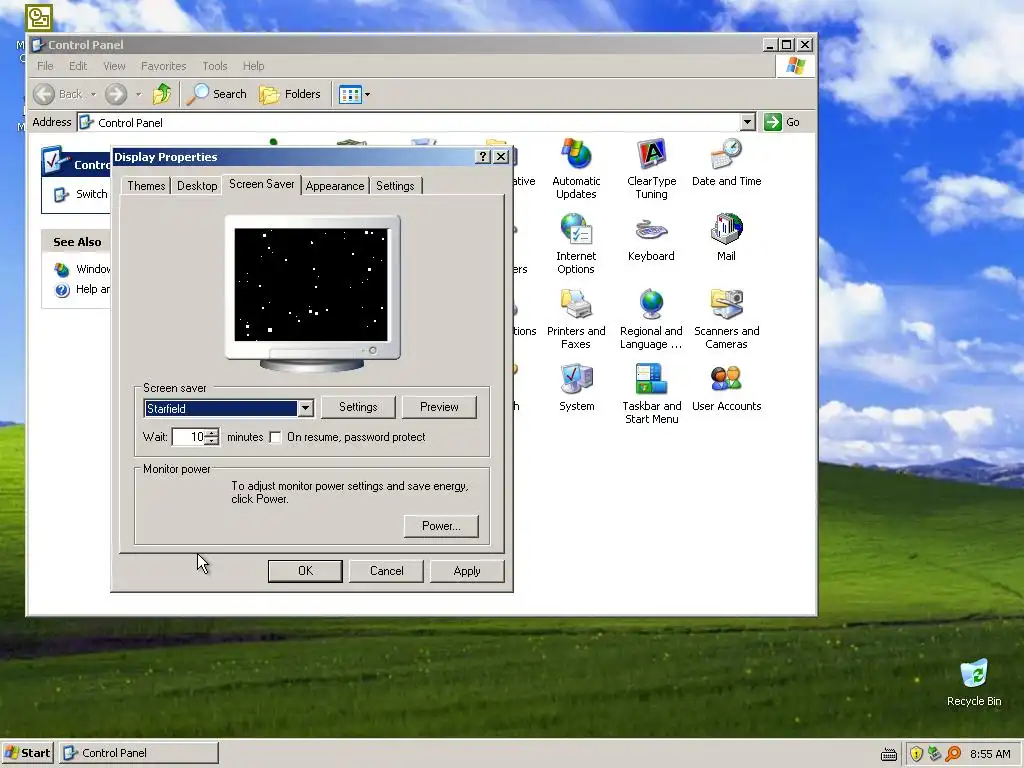Switch to the Settings tab
This screenshot has height=768, width=1024.
point(395,185)
